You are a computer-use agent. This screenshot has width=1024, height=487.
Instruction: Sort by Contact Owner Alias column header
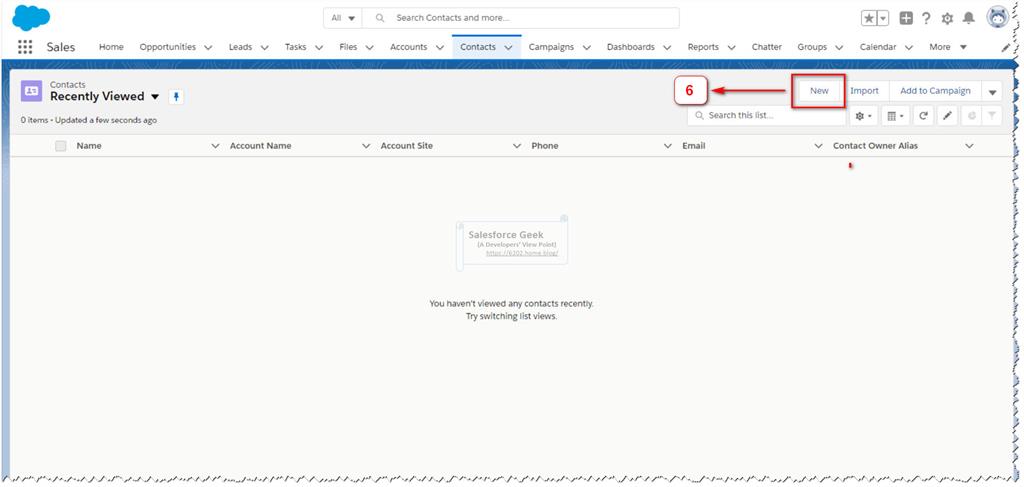[875, 146]
